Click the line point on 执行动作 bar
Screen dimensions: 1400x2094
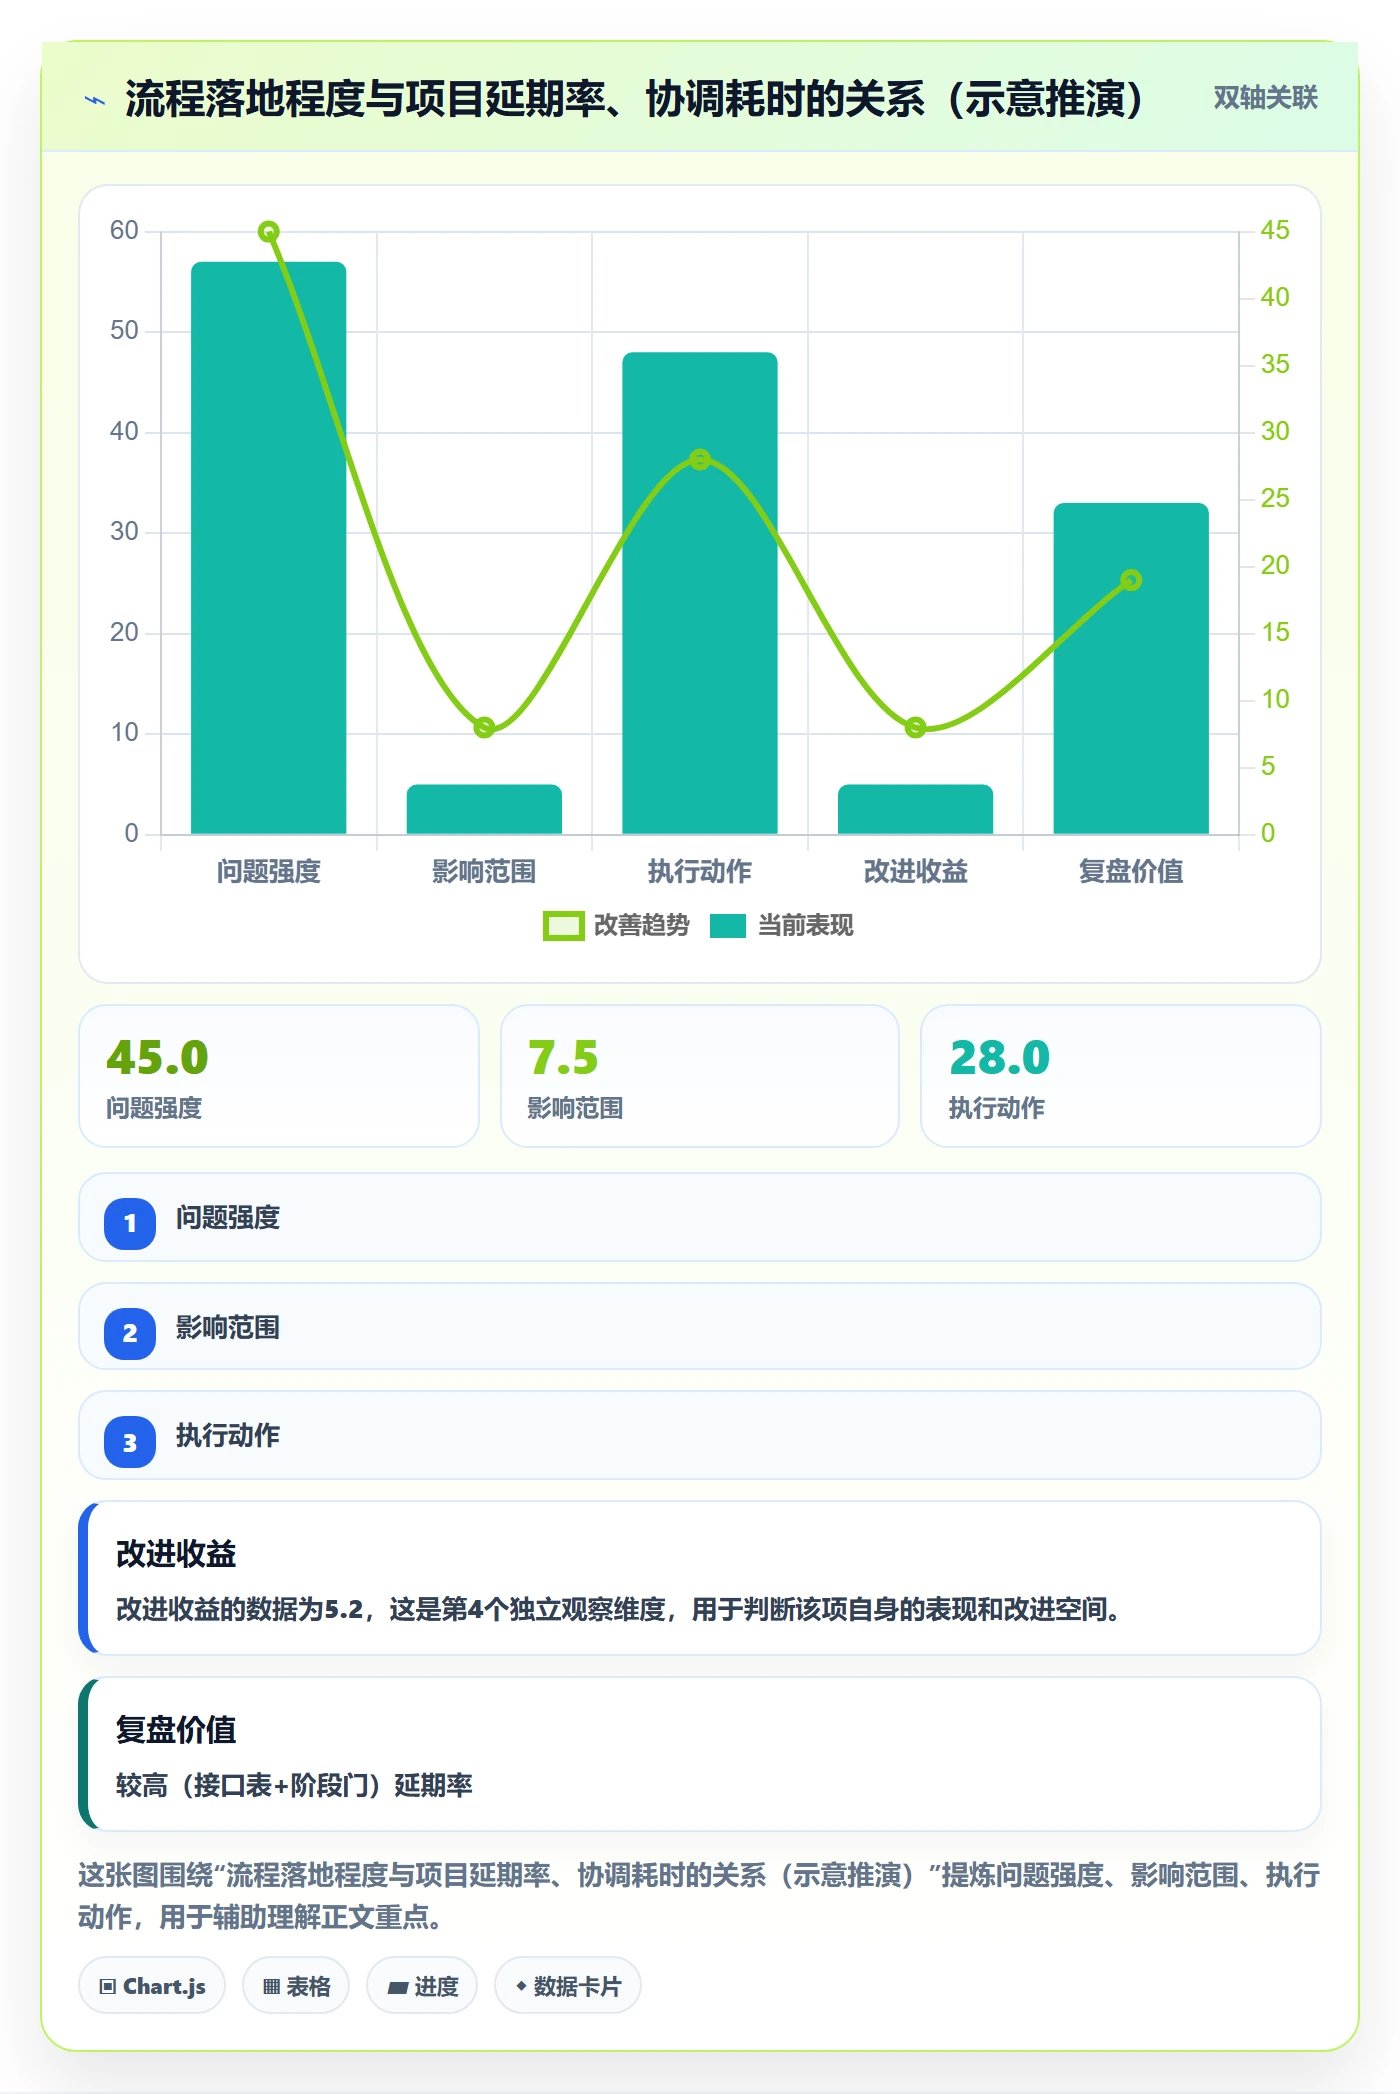coord(700,460)
